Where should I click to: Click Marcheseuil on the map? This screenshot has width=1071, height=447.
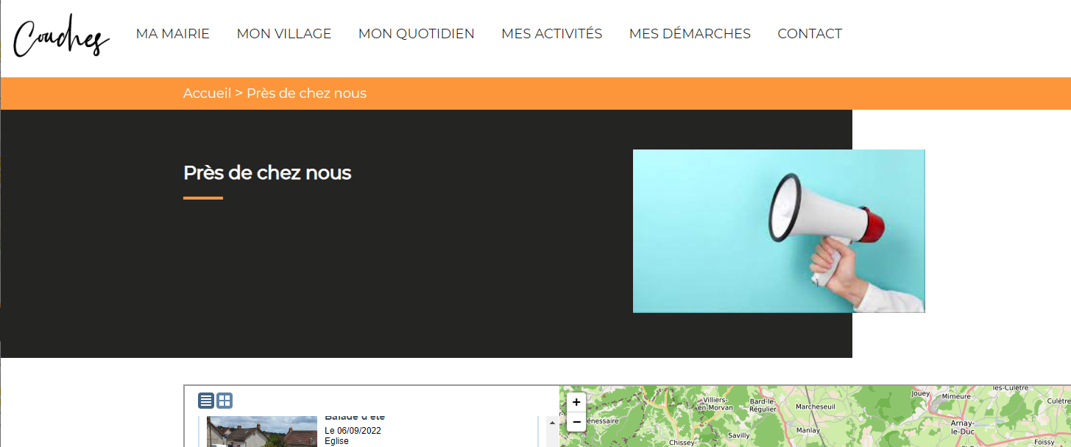[x=818, y=407]
